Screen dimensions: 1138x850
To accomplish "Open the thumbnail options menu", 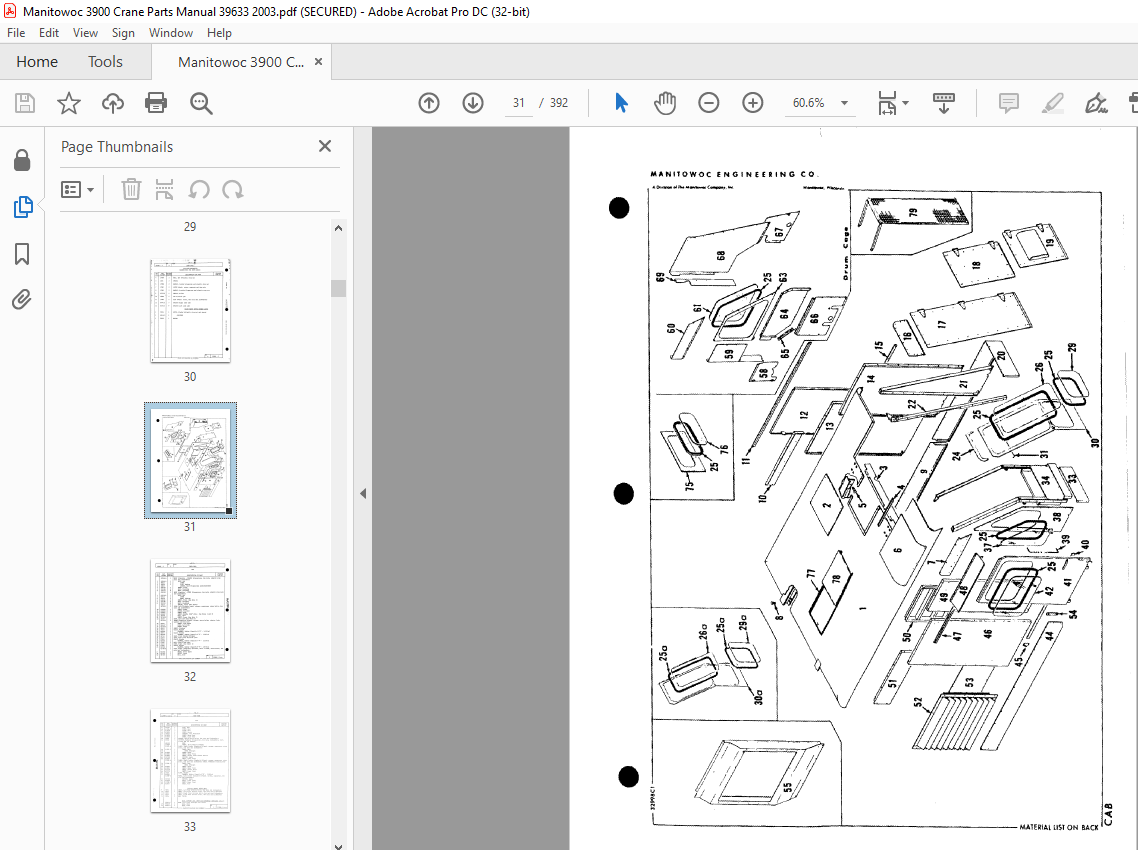I will [x=78, y=189].
